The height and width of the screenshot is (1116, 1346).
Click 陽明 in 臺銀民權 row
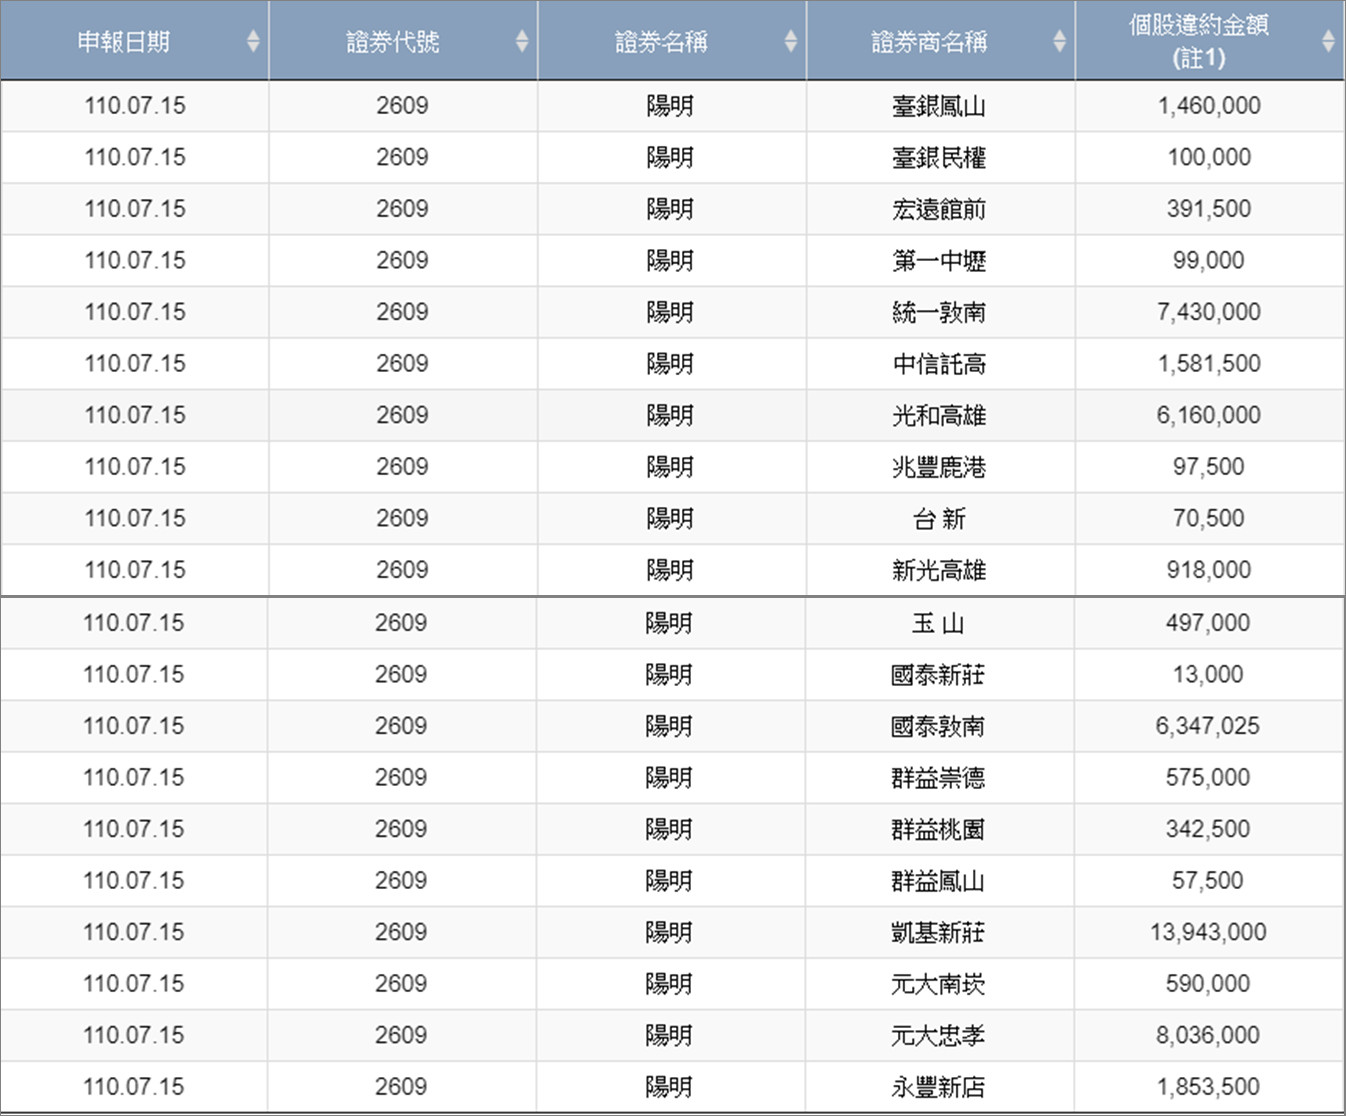pyautogui.click(x=670, y=158)
